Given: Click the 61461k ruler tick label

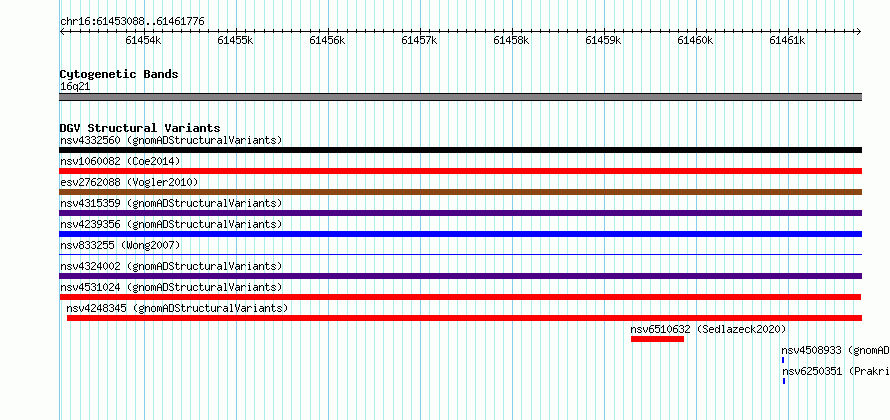Looking at the screenshot, I should (x=788, y=40).
